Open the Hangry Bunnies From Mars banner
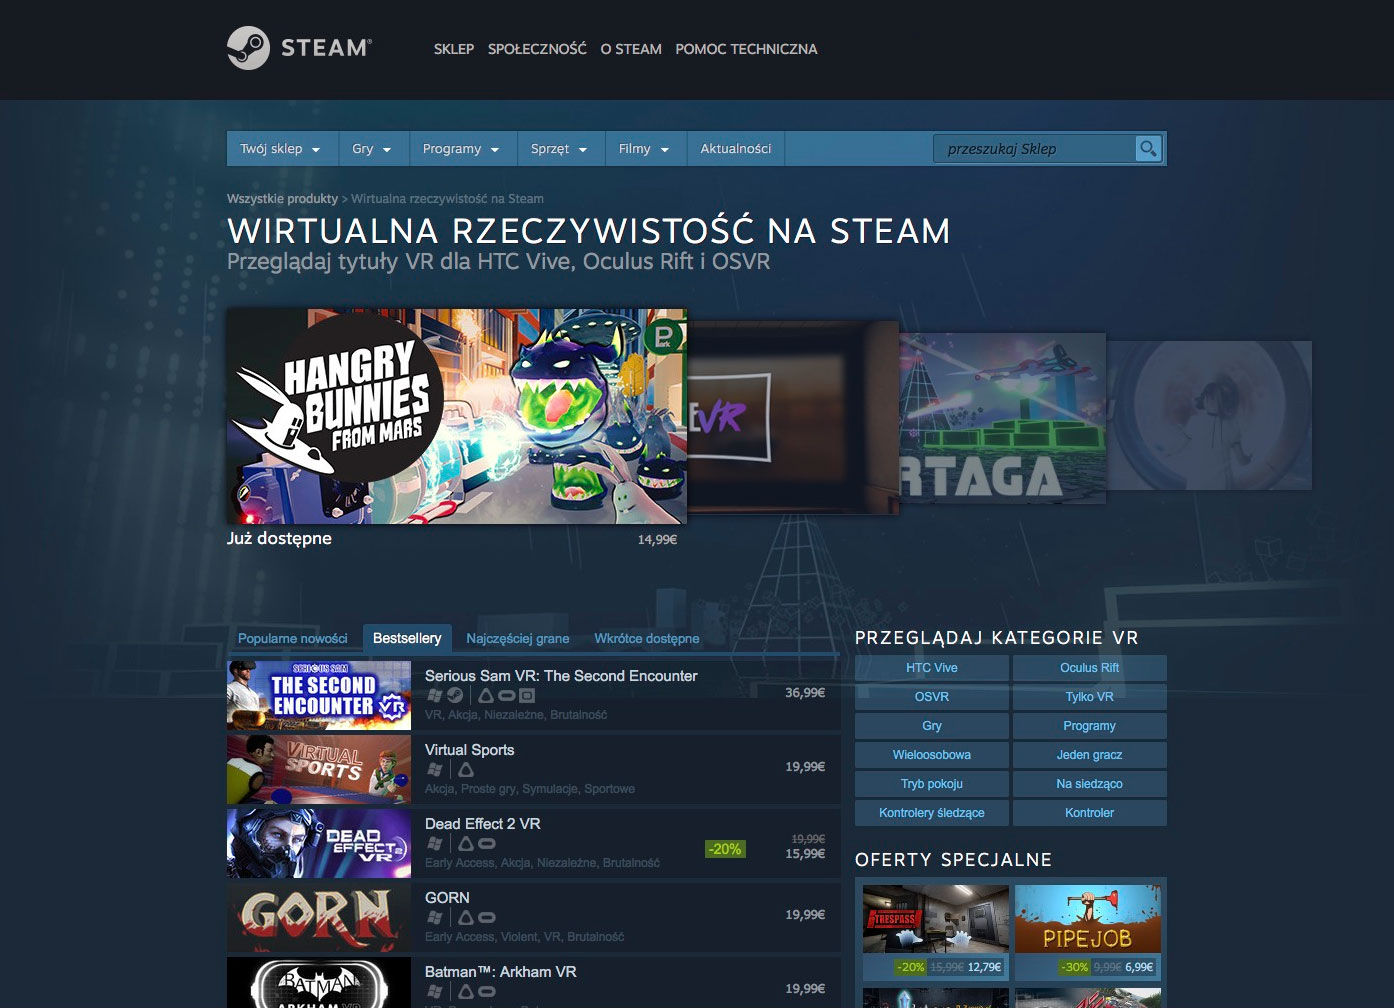 [457, 416]
